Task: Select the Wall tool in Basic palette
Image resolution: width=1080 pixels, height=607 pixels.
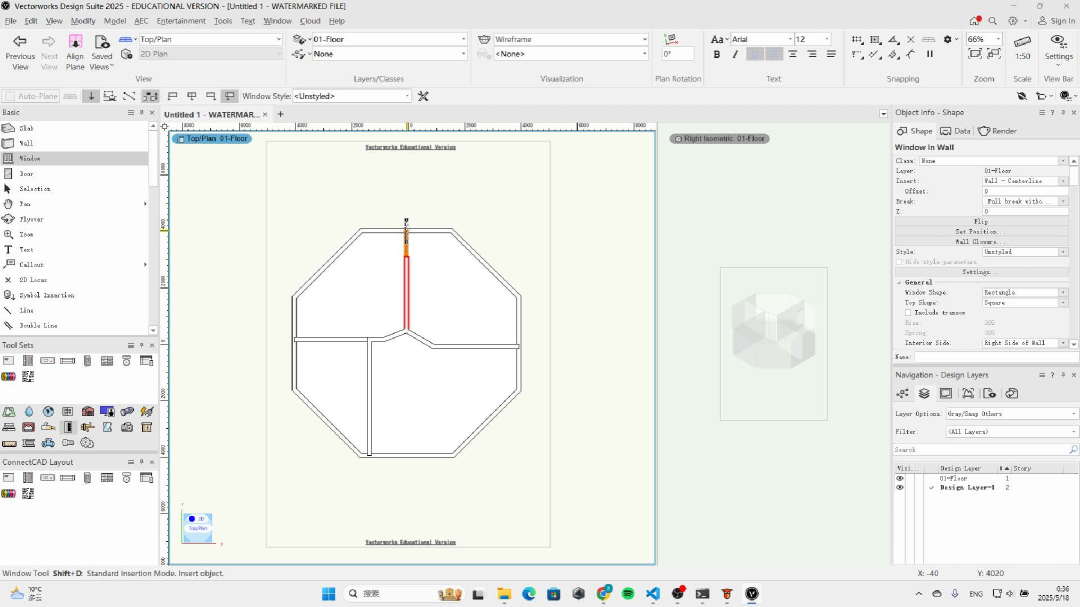Action: 26,143
